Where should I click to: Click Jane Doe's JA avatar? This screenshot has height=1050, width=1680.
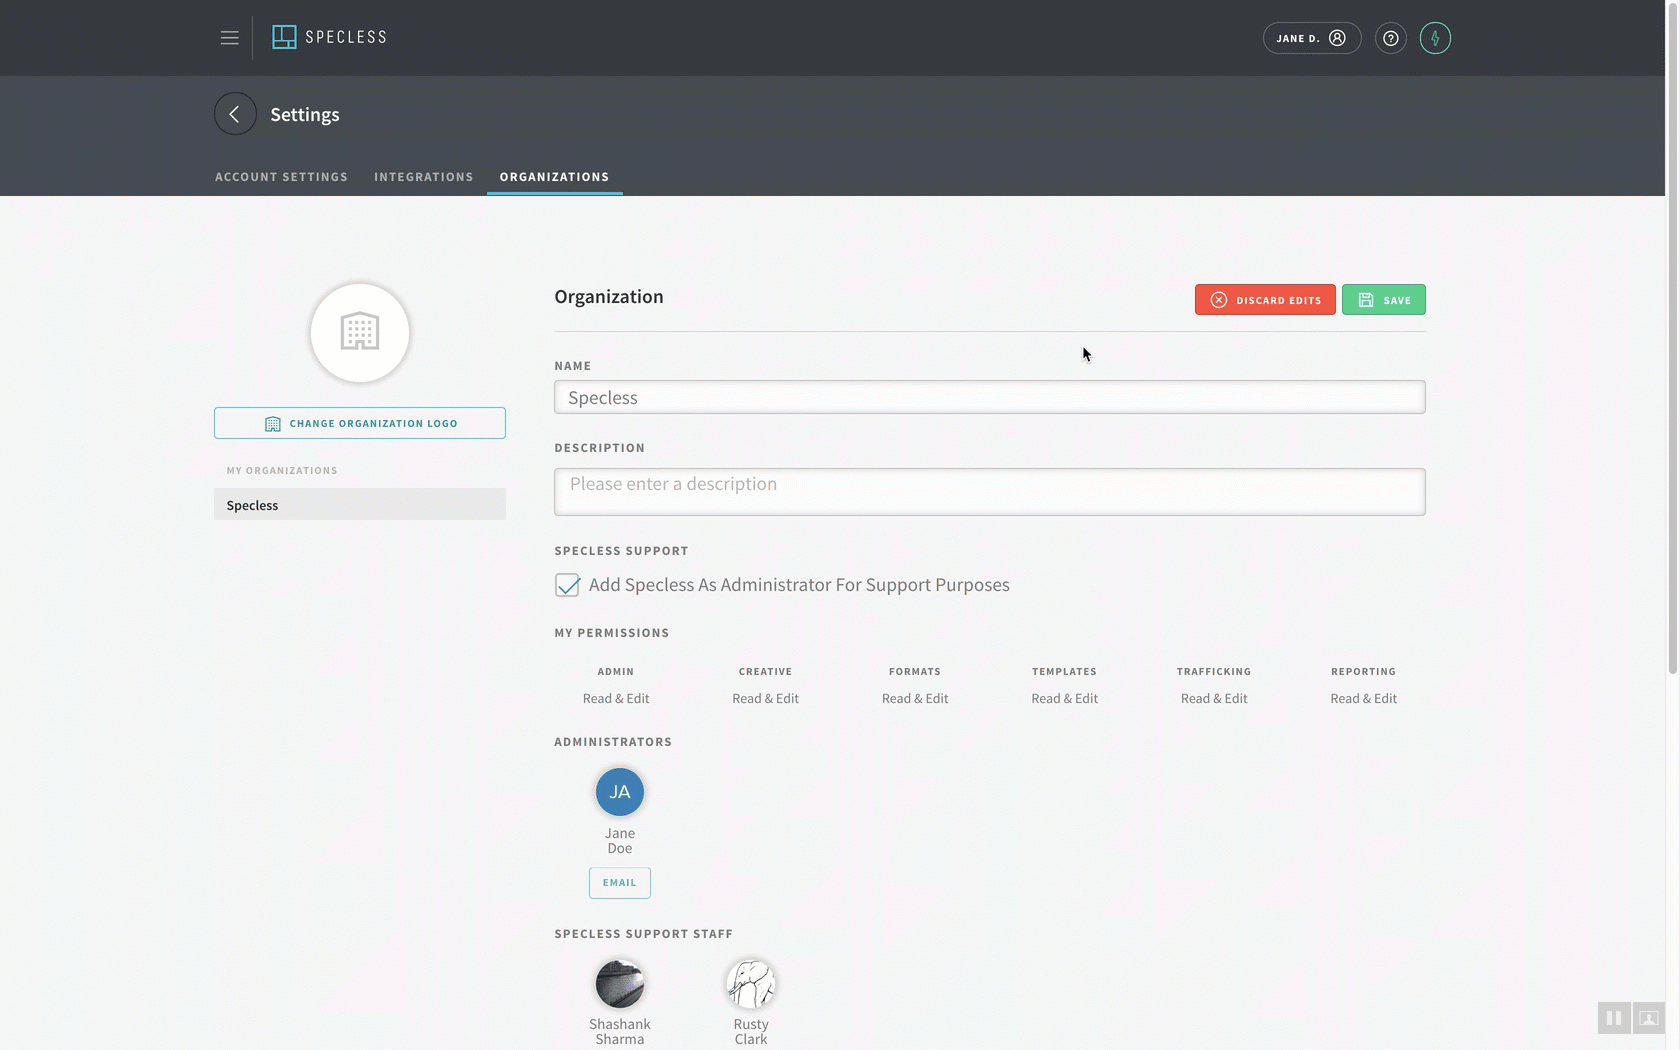tap(620, 792)
